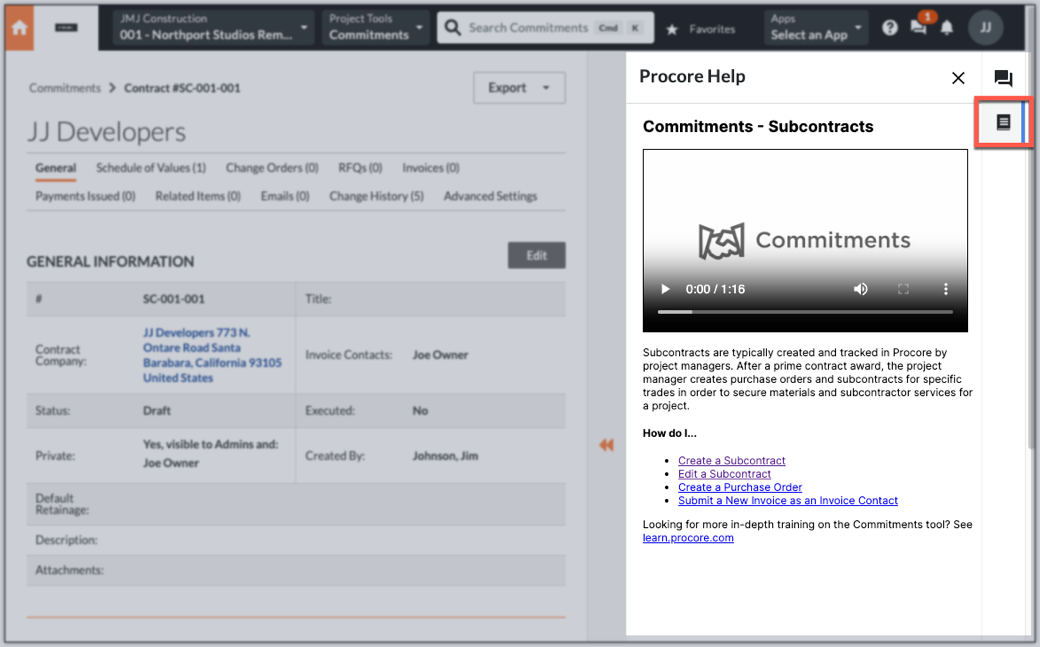
Task: Go to the Procore home icon
Action: pyautogui.click(x=19, y=28)
